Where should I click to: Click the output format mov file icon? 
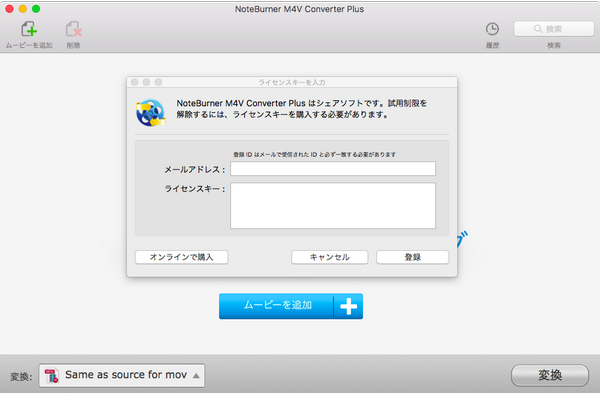click(52, 375)
